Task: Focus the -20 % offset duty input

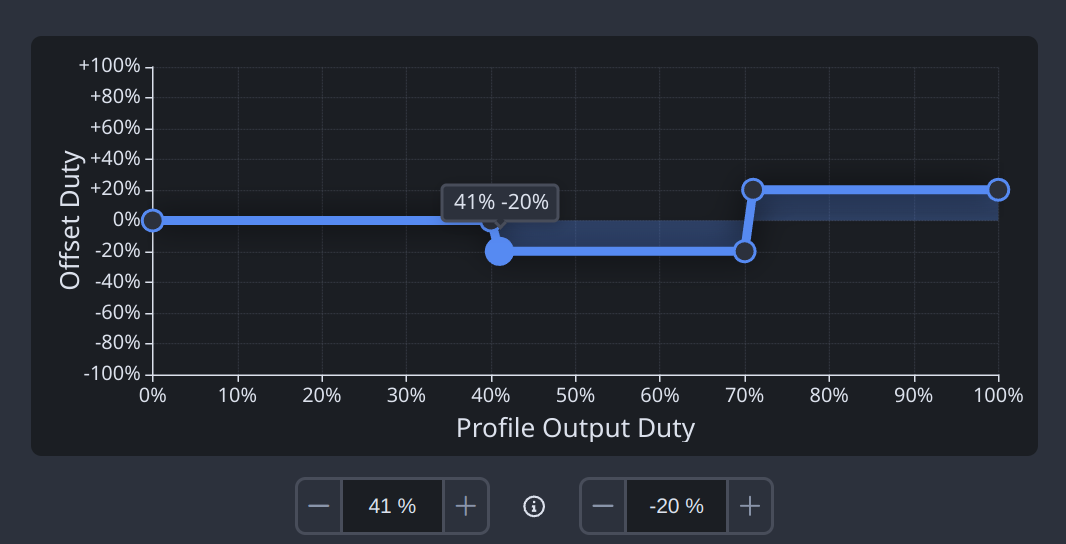Action: pos(676,506)
